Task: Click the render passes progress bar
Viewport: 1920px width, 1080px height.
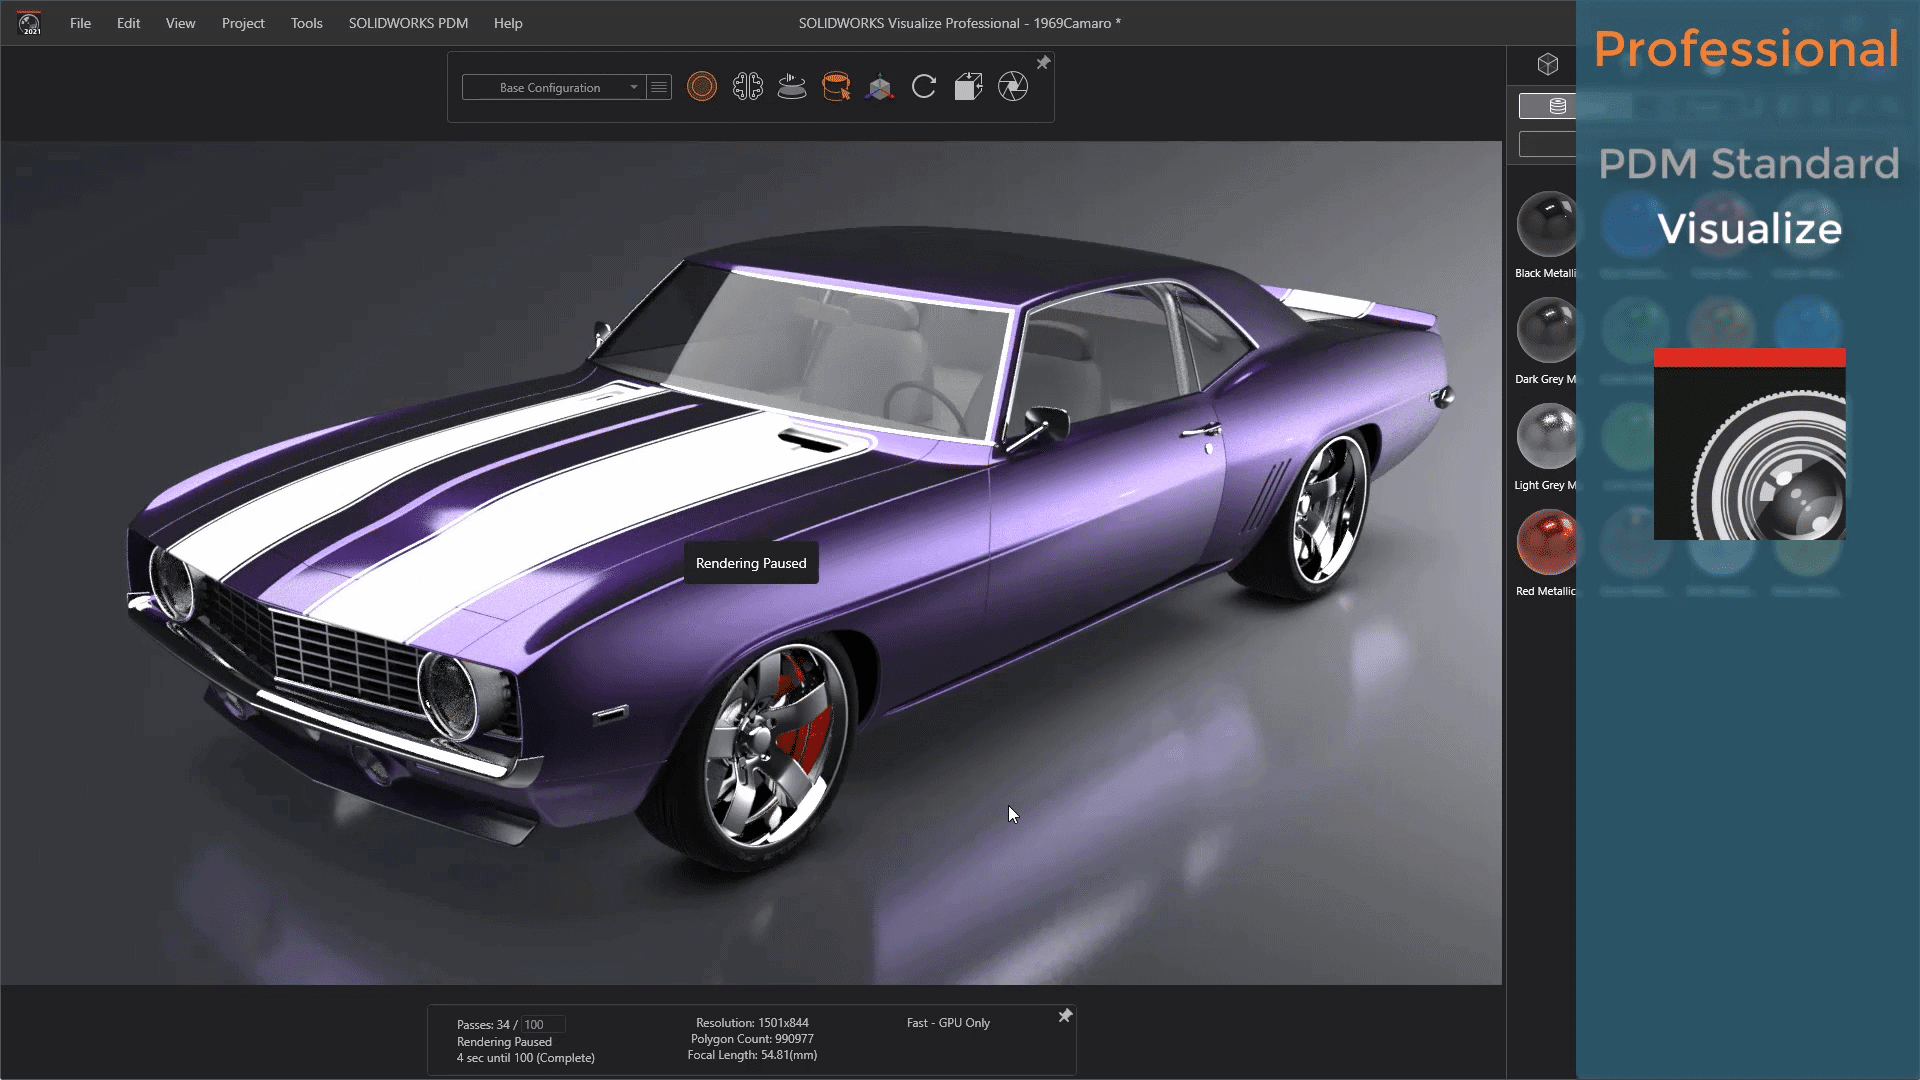Action: [x=533, y=1023]
